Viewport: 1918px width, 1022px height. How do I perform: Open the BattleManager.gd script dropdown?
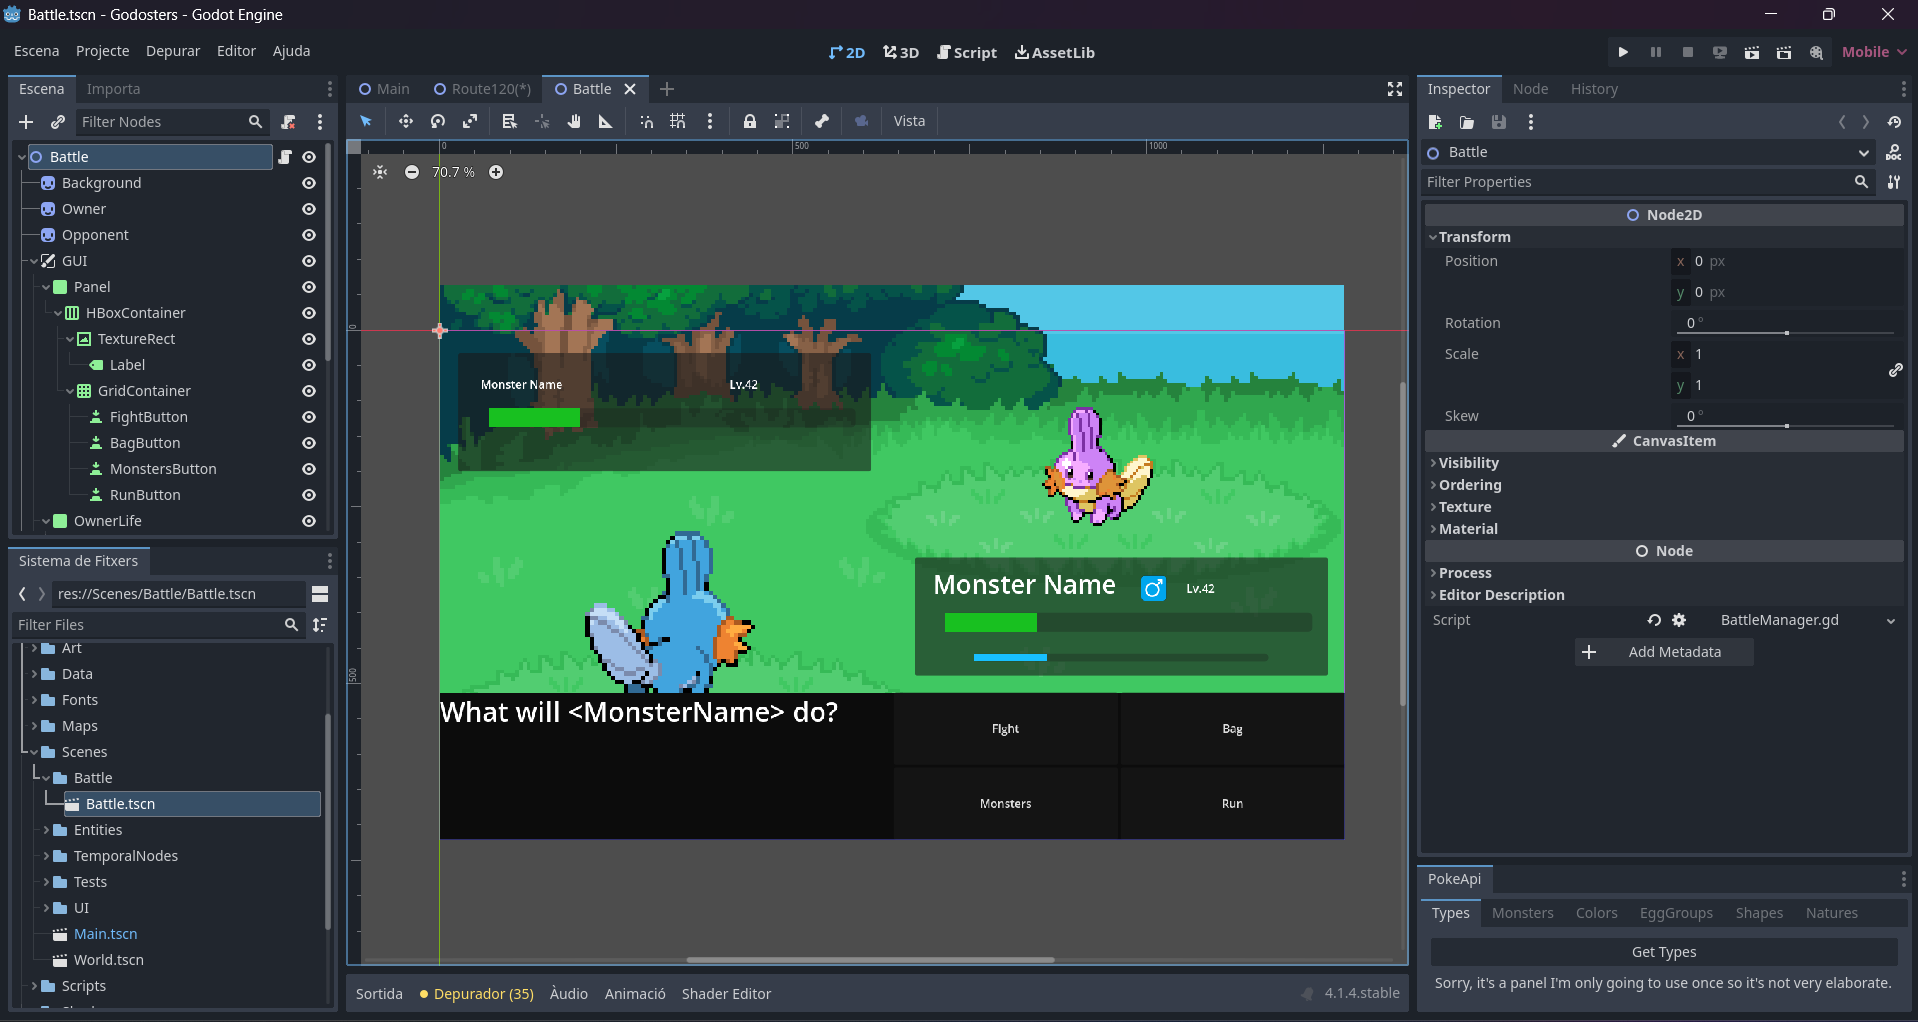(1890, 621)
